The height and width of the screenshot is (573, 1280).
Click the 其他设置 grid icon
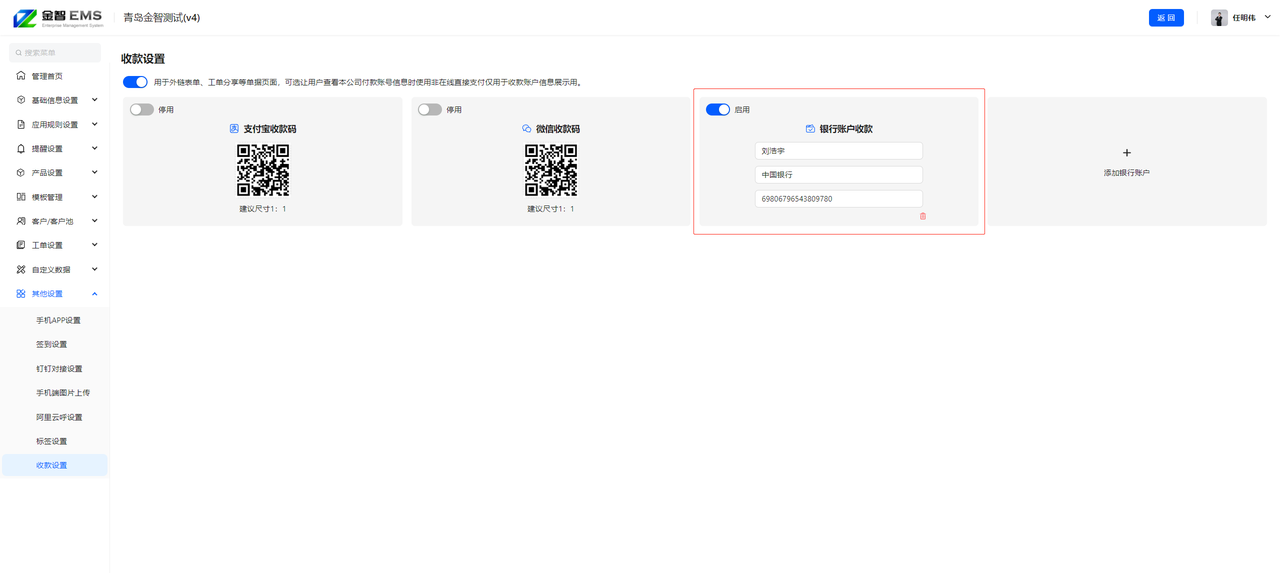click(x=21, y=294)
